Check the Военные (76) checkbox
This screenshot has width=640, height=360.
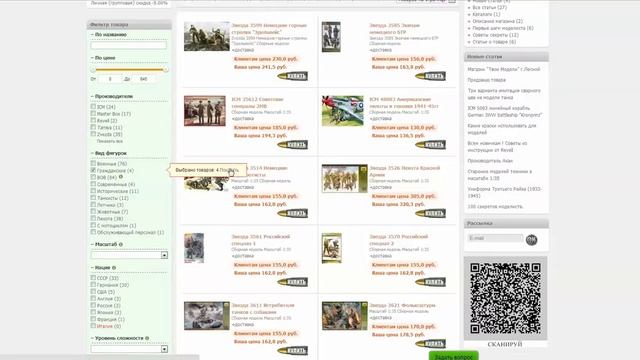(x=93, y=163)
